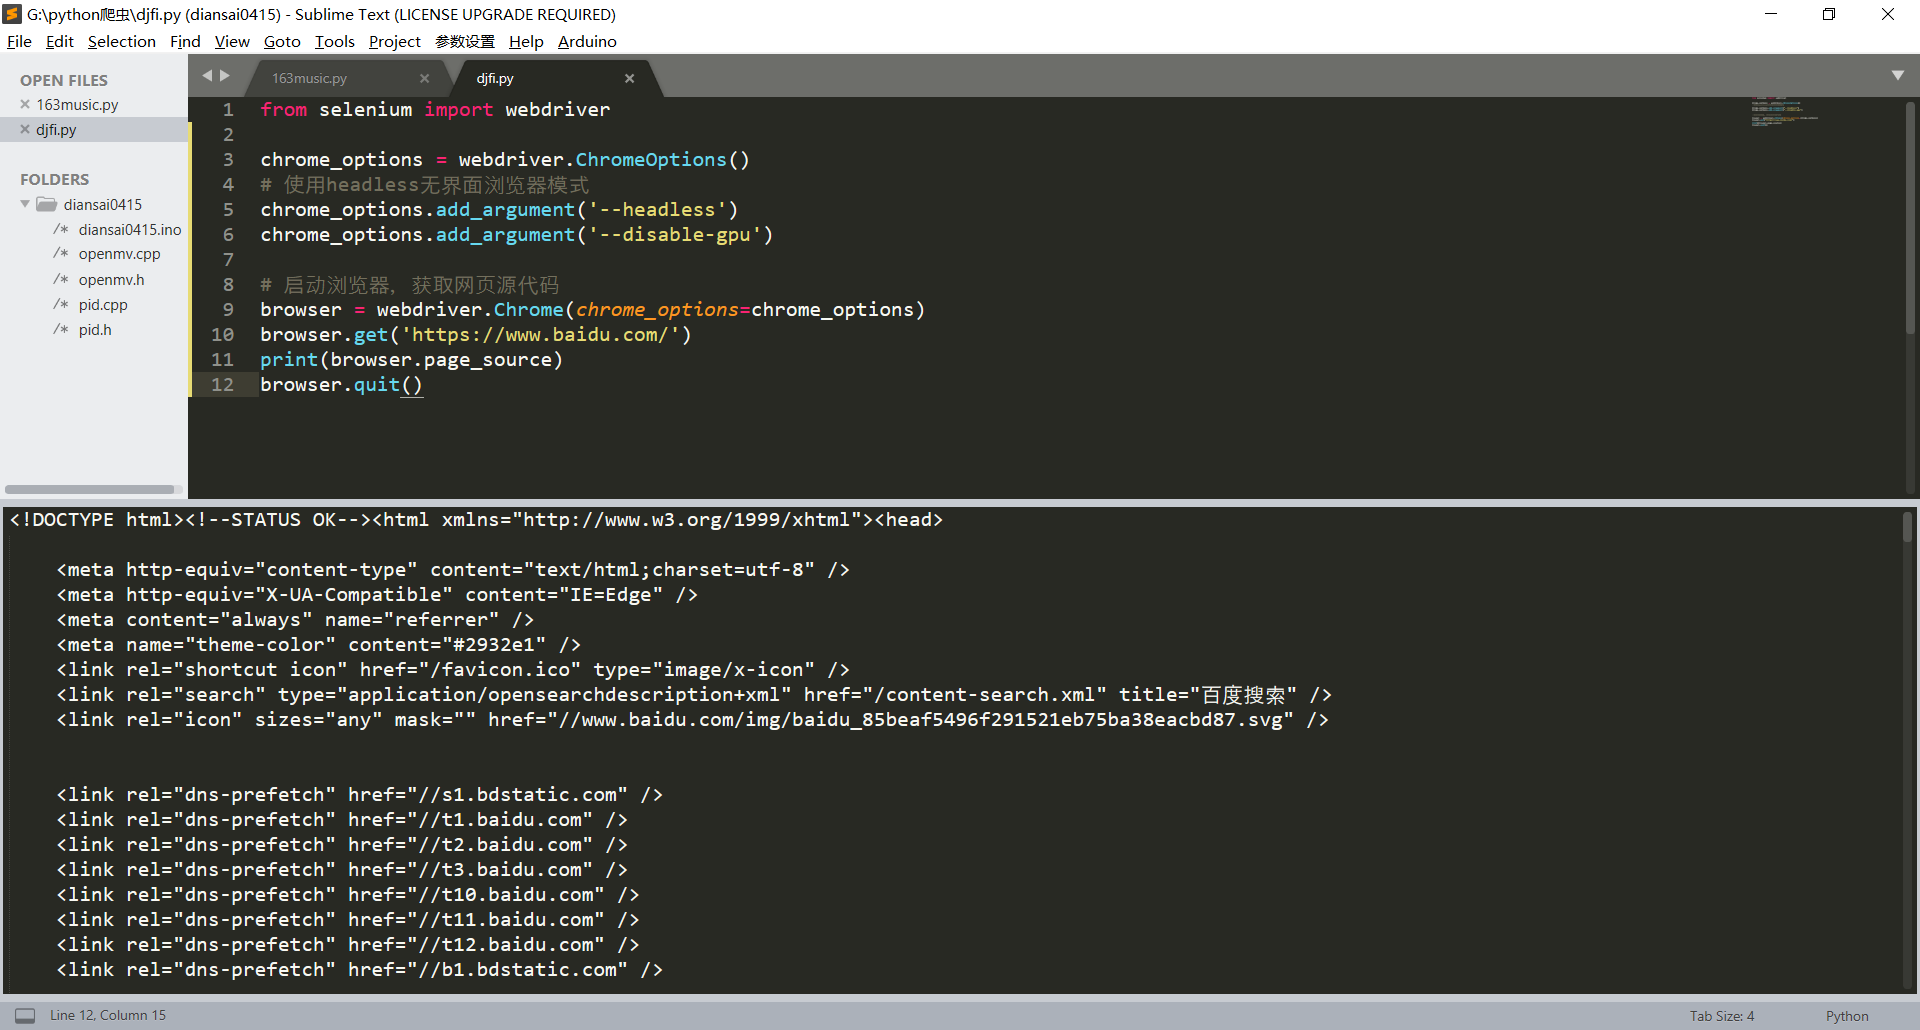Click the '--disable-gpu' string on line 6
Viewport: 1920px width, 1030px height.
(x=675, y=235)
